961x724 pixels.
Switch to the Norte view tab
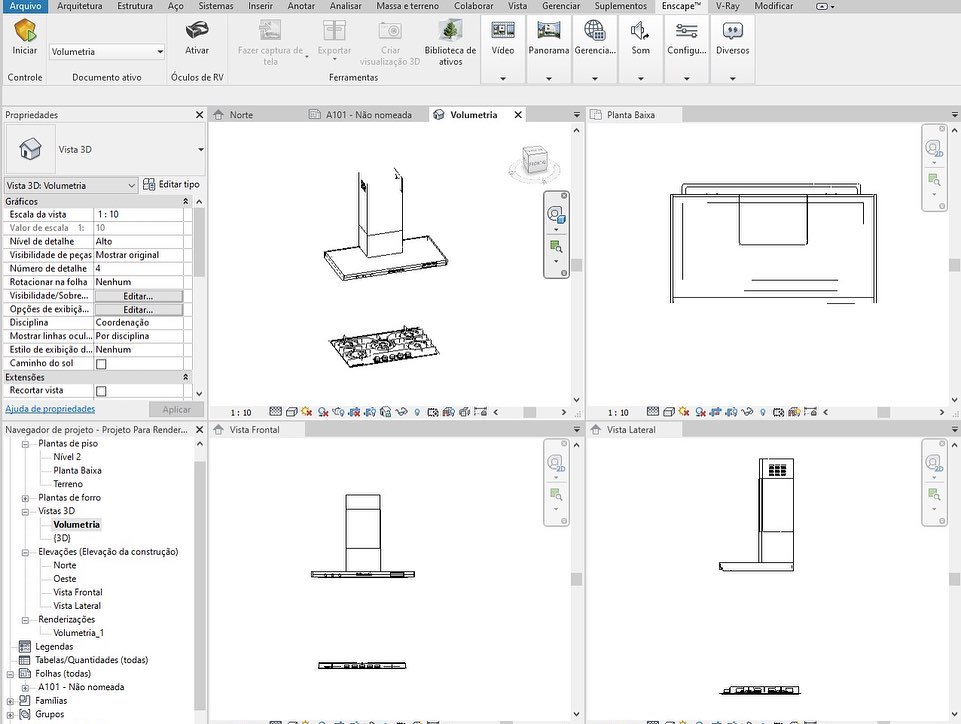[x=241, y=115]
